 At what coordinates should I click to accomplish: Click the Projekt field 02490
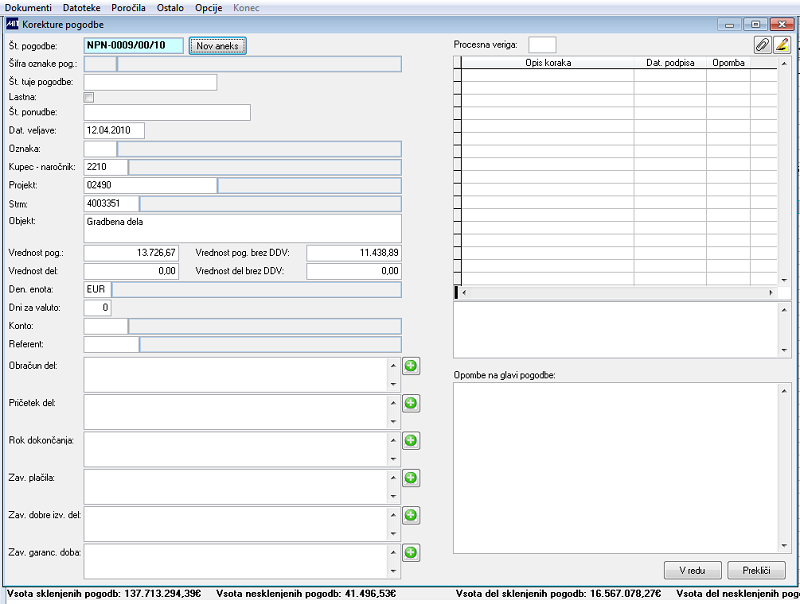[150, 185]
